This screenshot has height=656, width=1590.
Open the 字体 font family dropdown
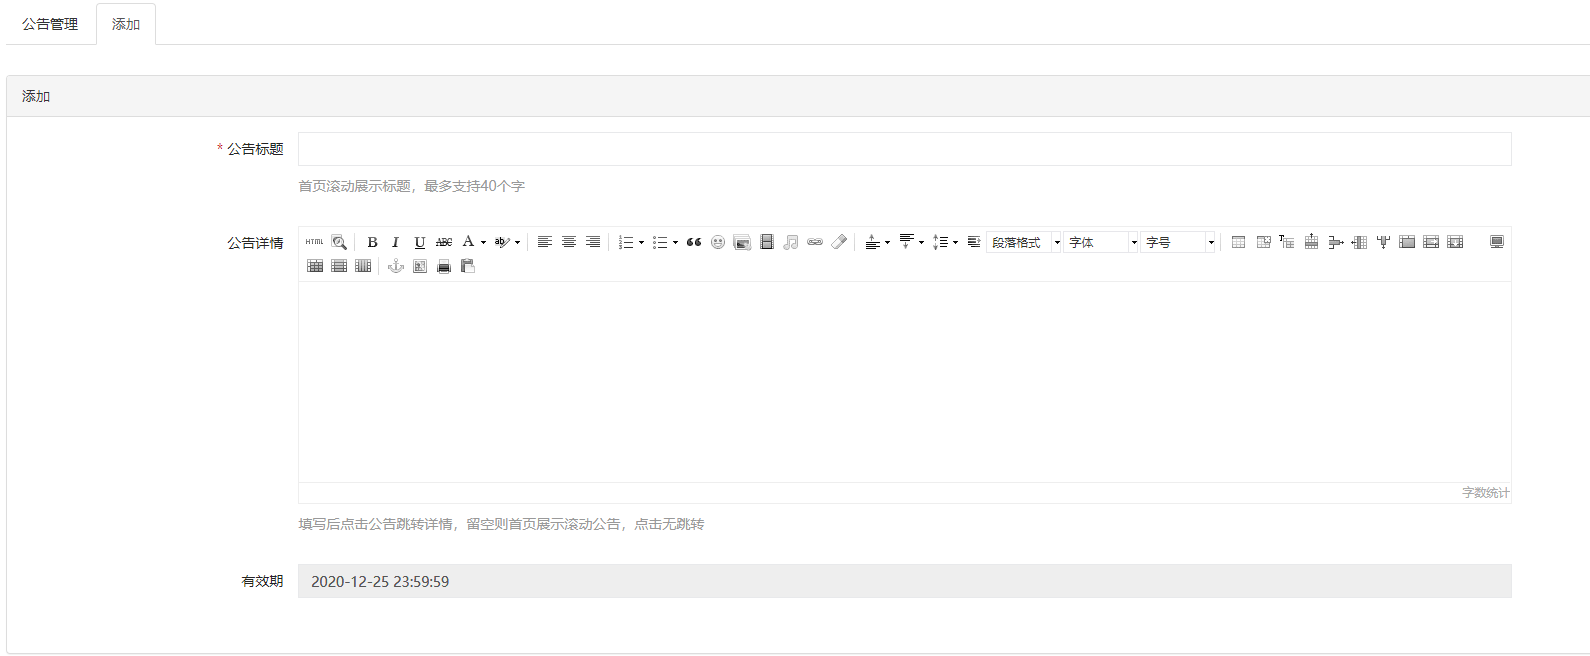click(1101, 242)
